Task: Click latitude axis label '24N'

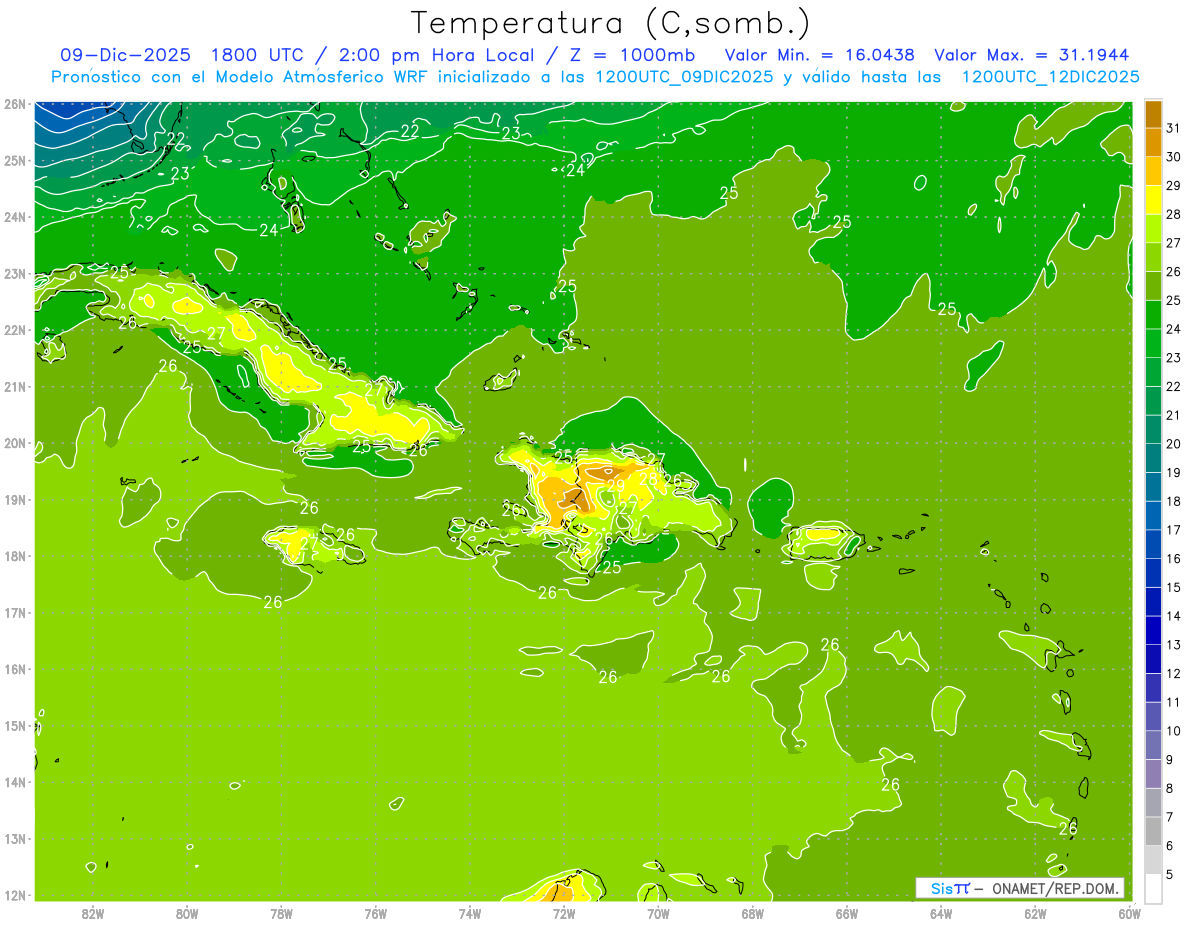Action: [x=14, y=217]
